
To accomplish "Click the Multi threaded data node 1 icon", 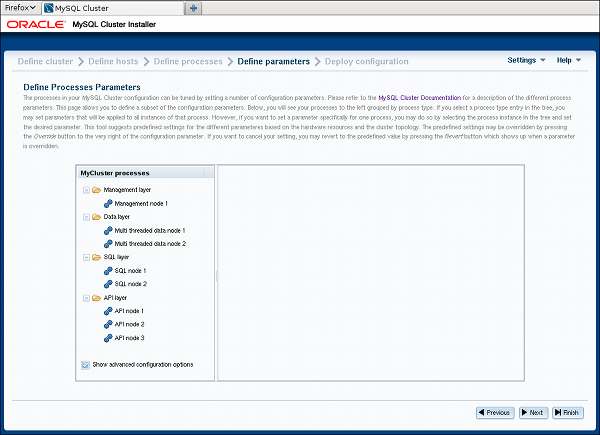I will point(107,230).
